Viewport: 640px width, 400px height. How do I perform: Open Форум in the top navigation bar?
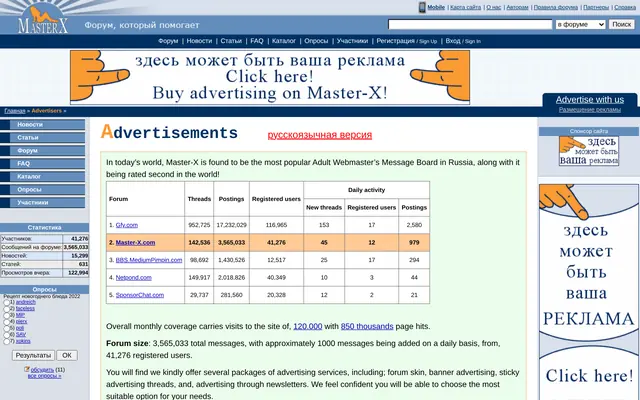pyautogui.click(x=168, y=41)
